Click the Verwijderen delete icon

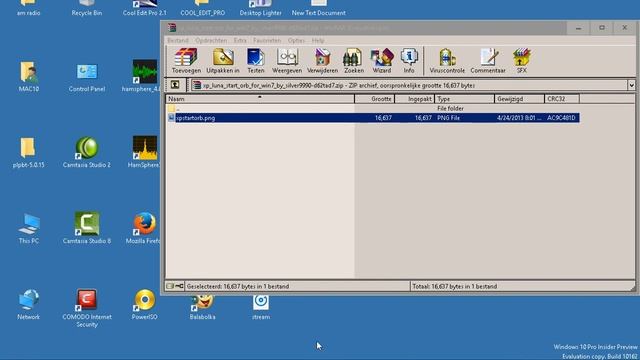(322, 60)
